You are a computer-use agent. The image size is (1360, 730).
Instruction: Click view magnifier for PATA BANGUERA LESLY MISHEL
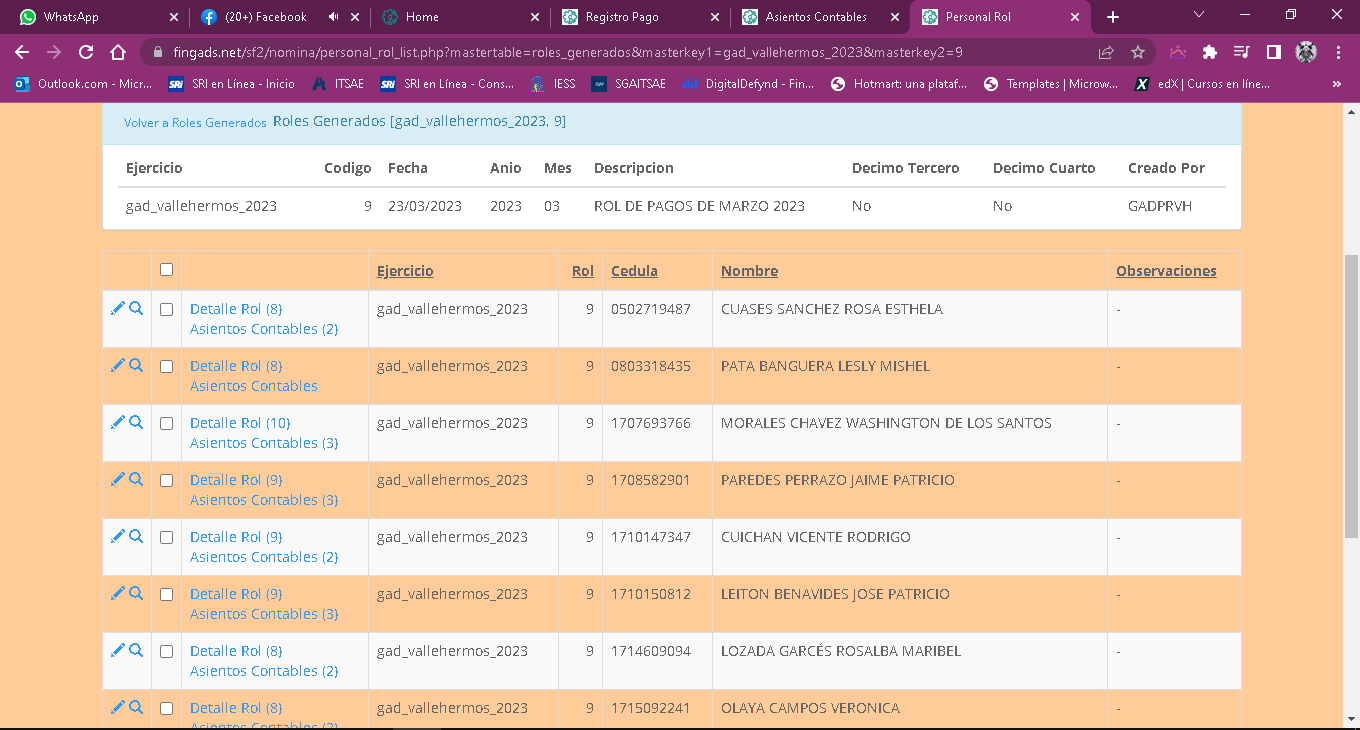coord(136,366)
